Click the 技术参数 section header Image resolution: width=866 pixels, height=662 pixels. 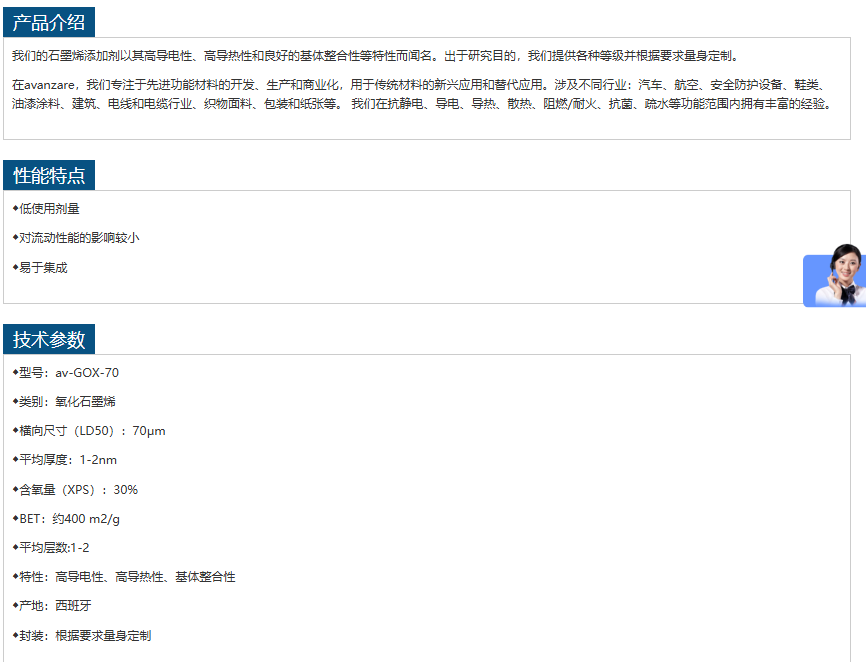click(49, 339)
